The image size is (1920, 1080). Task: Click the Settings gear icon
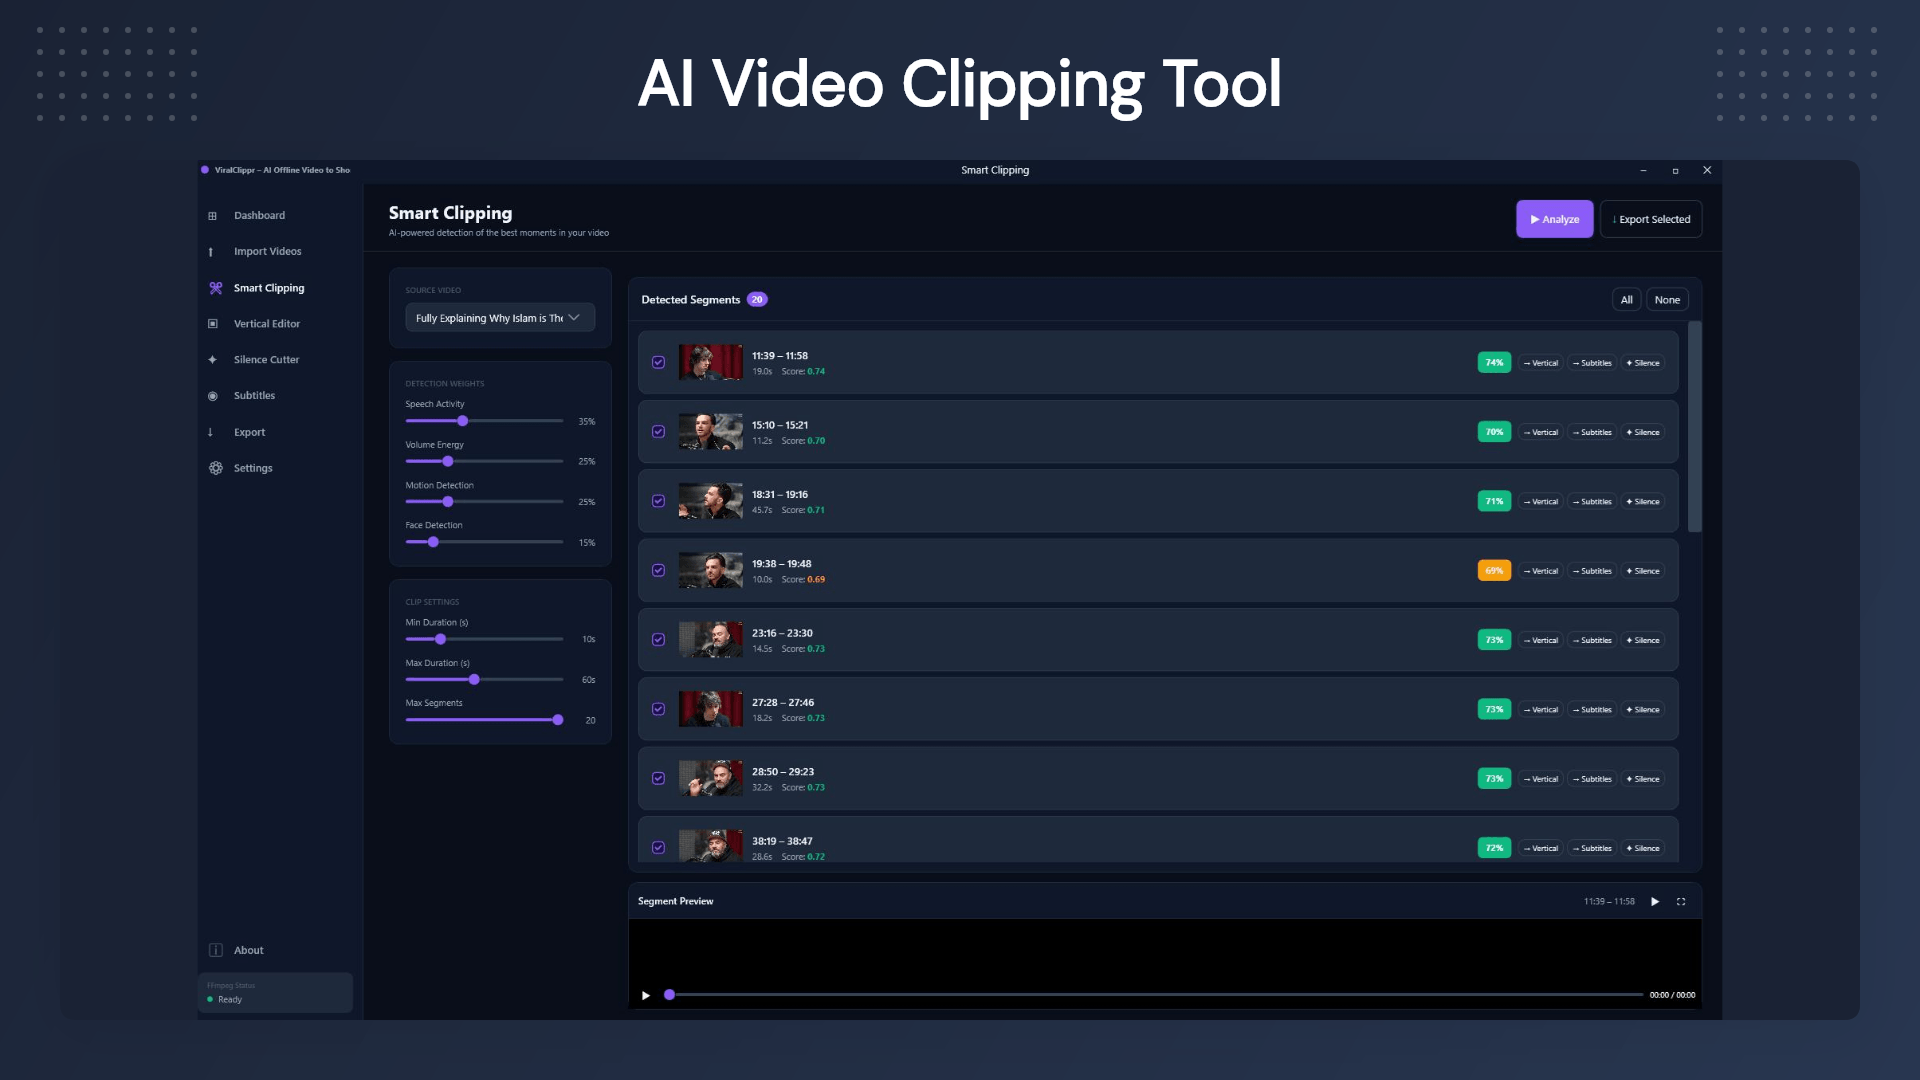tap(215, 468)
